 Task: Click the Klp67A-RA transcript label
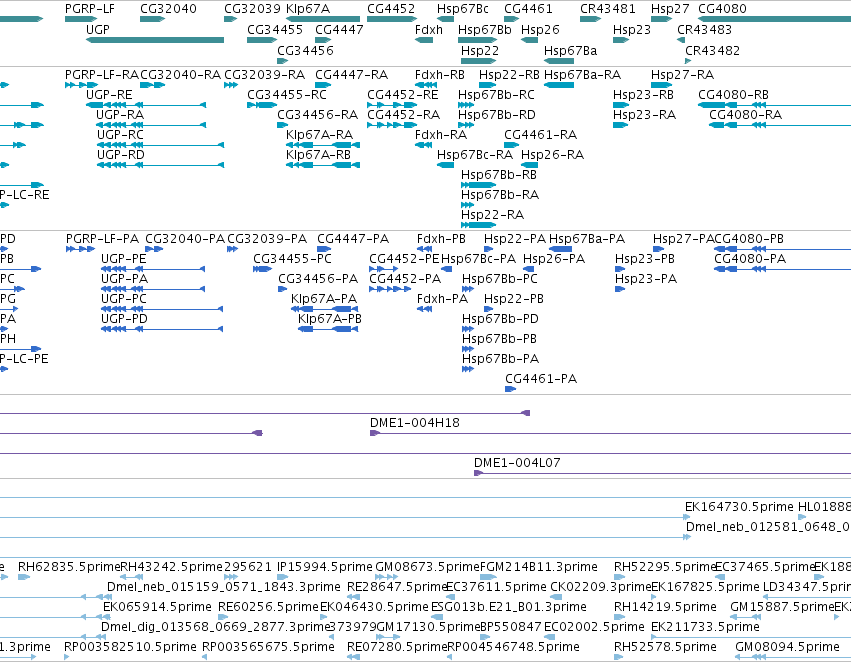coord(319,135)
